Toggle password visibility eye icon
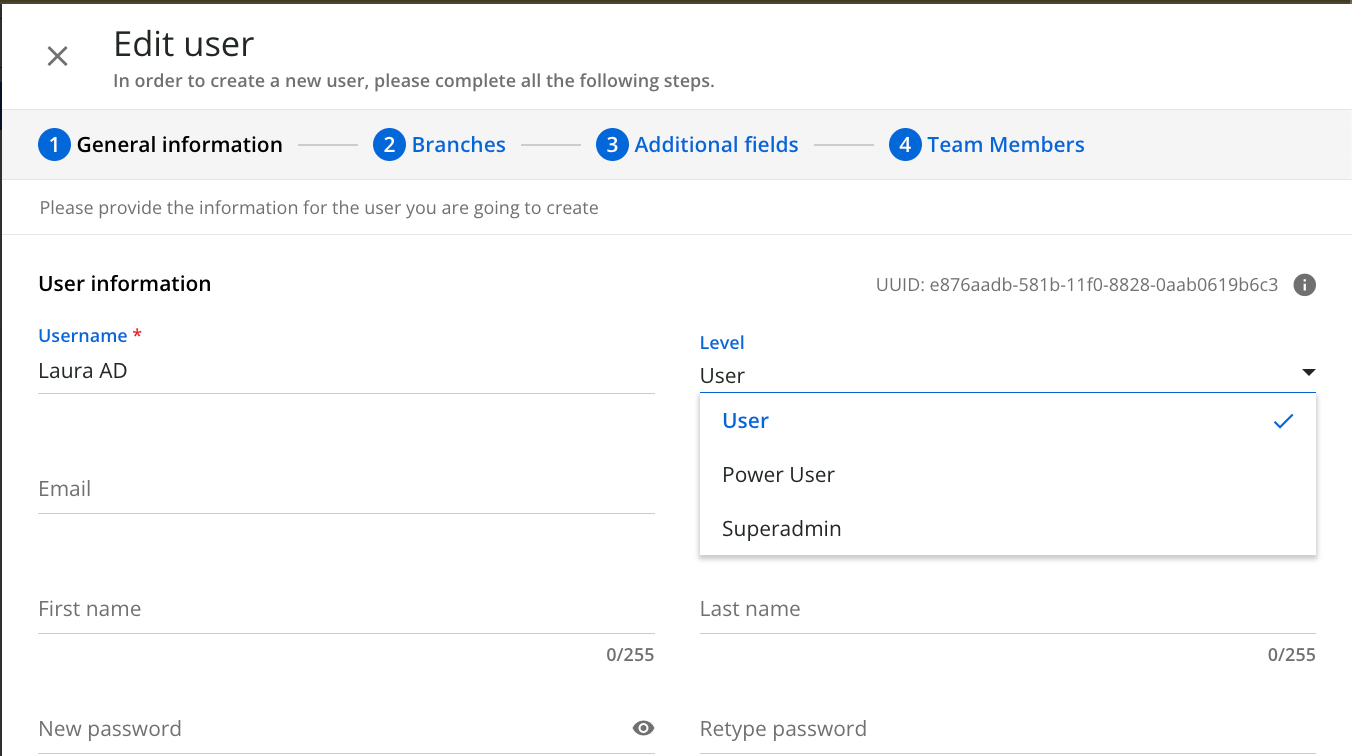 (643, 728)
